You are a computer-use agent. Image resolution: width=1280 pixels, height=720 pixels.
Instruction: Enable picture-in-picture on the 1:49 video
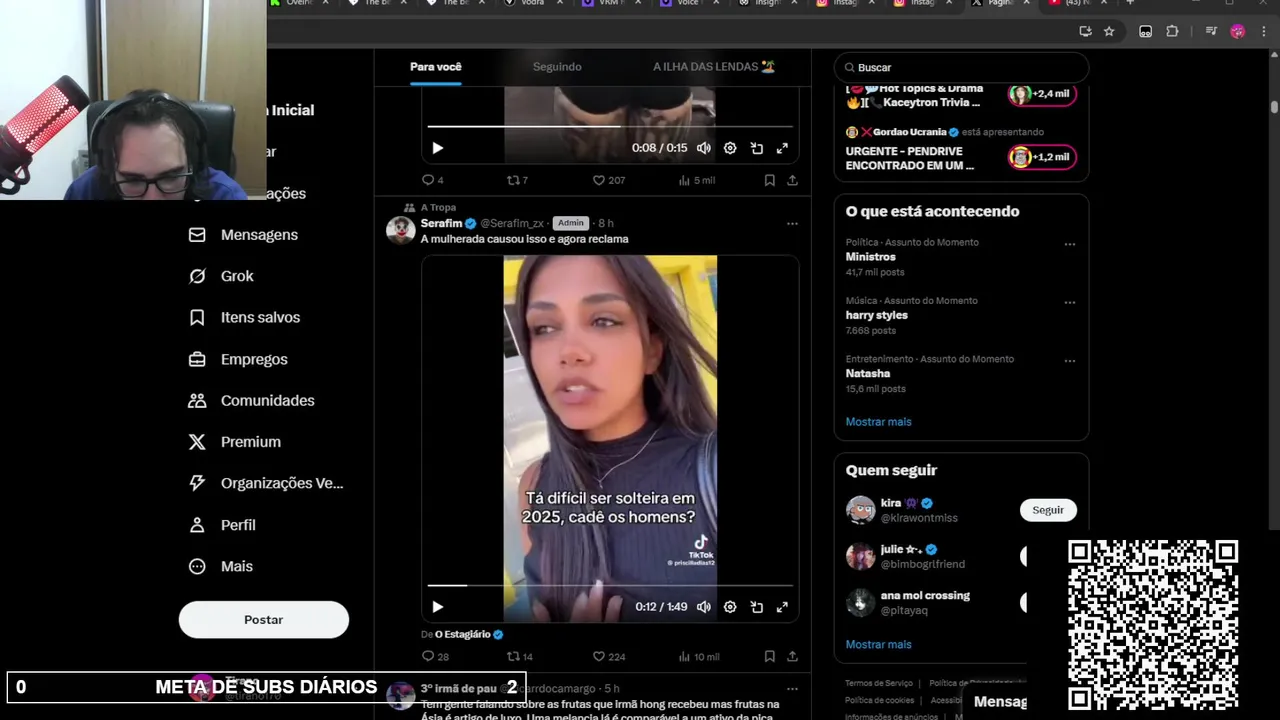757,607
